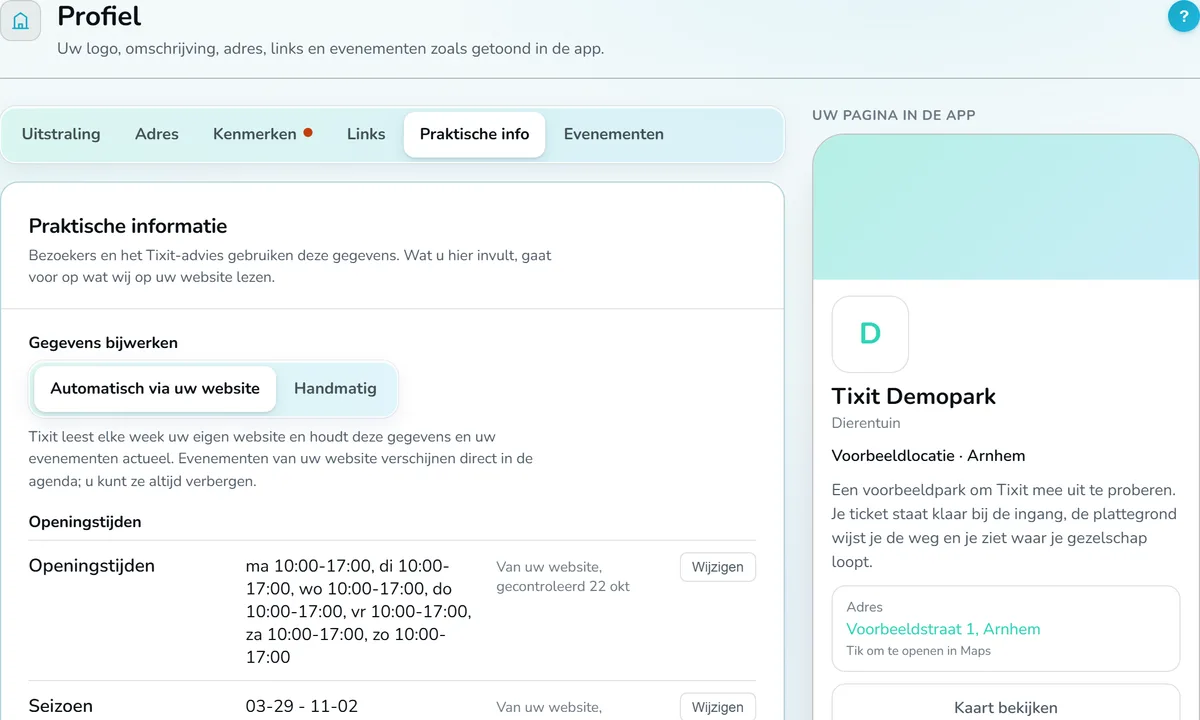Click Tik om te openen in Maps

pyautogui.click(x=918, y=651)
